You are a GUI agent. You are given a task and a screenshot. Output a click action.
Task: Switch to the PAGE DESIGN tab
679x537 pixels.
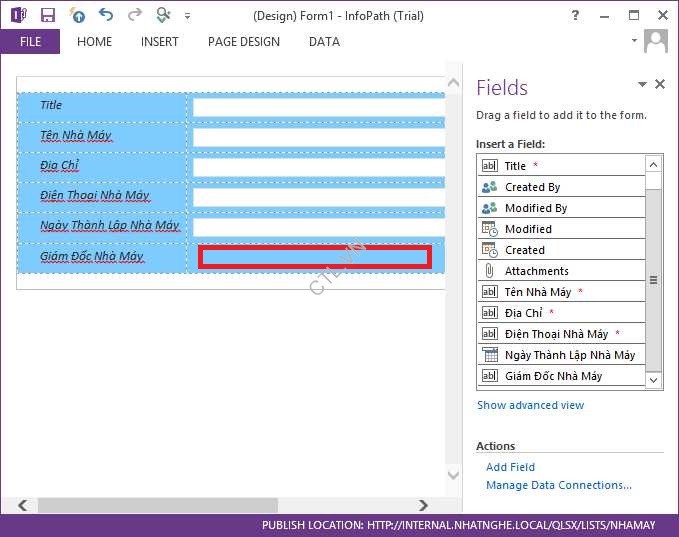244,42
